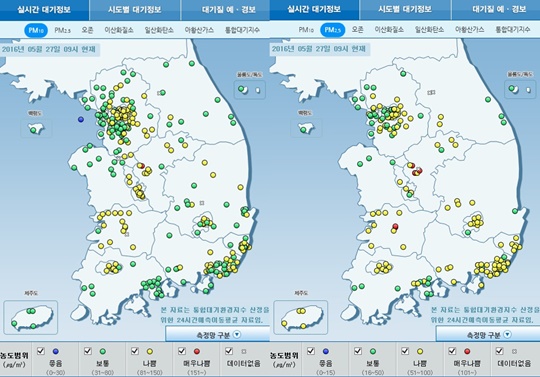Expand the 측정망 구분 arrow on the right map
The image size is (540, 377).
coord(507,334)
